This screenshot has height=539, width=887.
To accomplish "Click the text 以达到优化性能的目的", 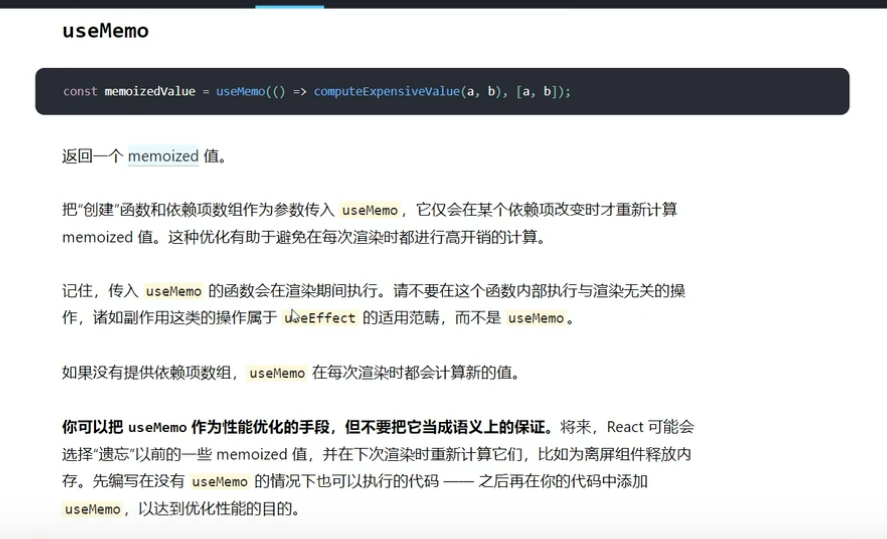I will pyautogui.click(x=215, y=509).
